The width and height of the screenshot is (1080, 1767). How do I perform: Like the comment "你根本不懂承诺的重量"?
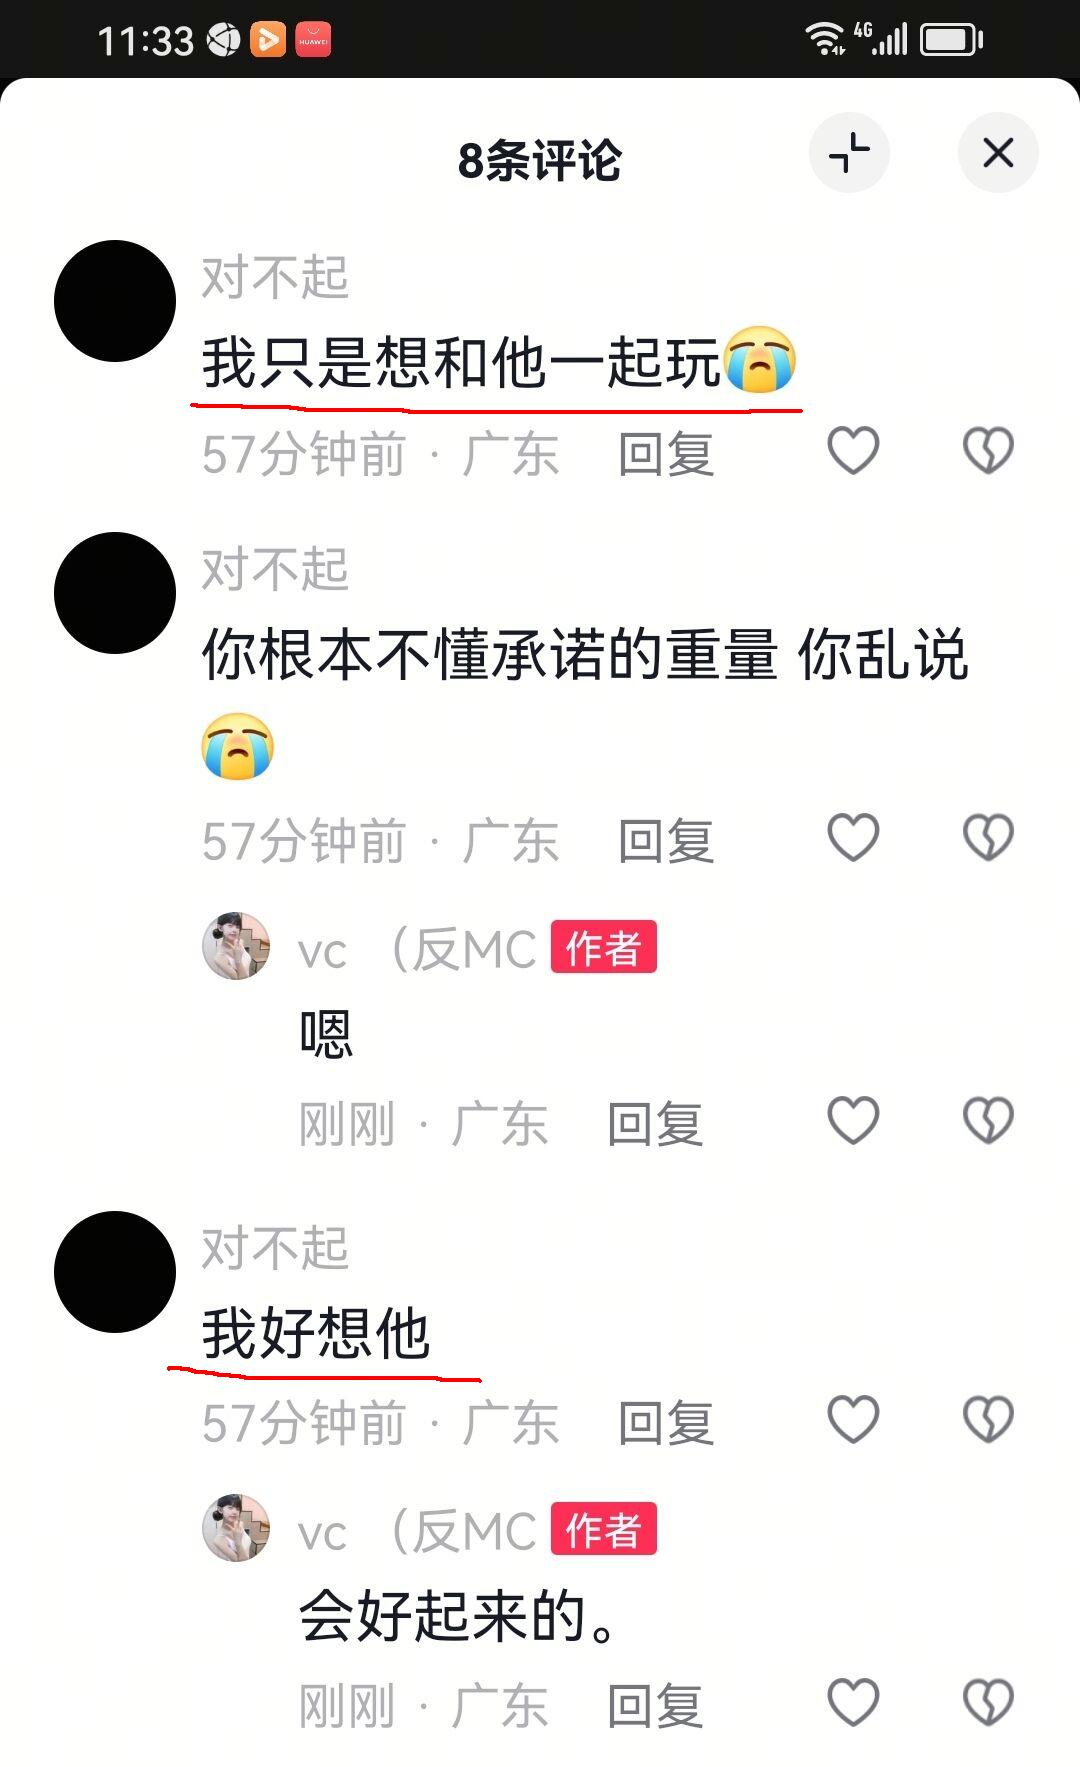coord(853,837)
